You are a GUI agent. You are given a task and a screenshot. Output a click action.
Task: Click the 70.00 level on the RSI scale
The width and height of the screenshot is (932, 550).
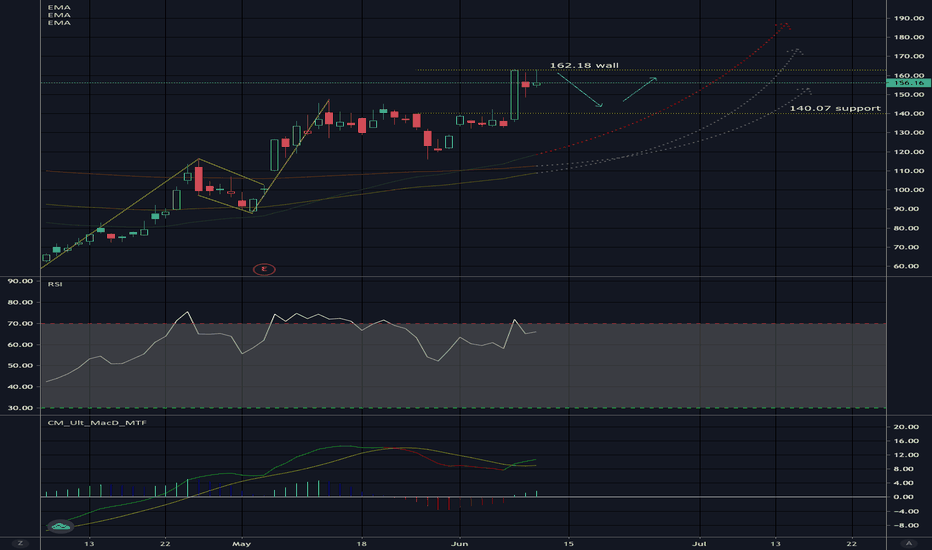click(20, 323)
